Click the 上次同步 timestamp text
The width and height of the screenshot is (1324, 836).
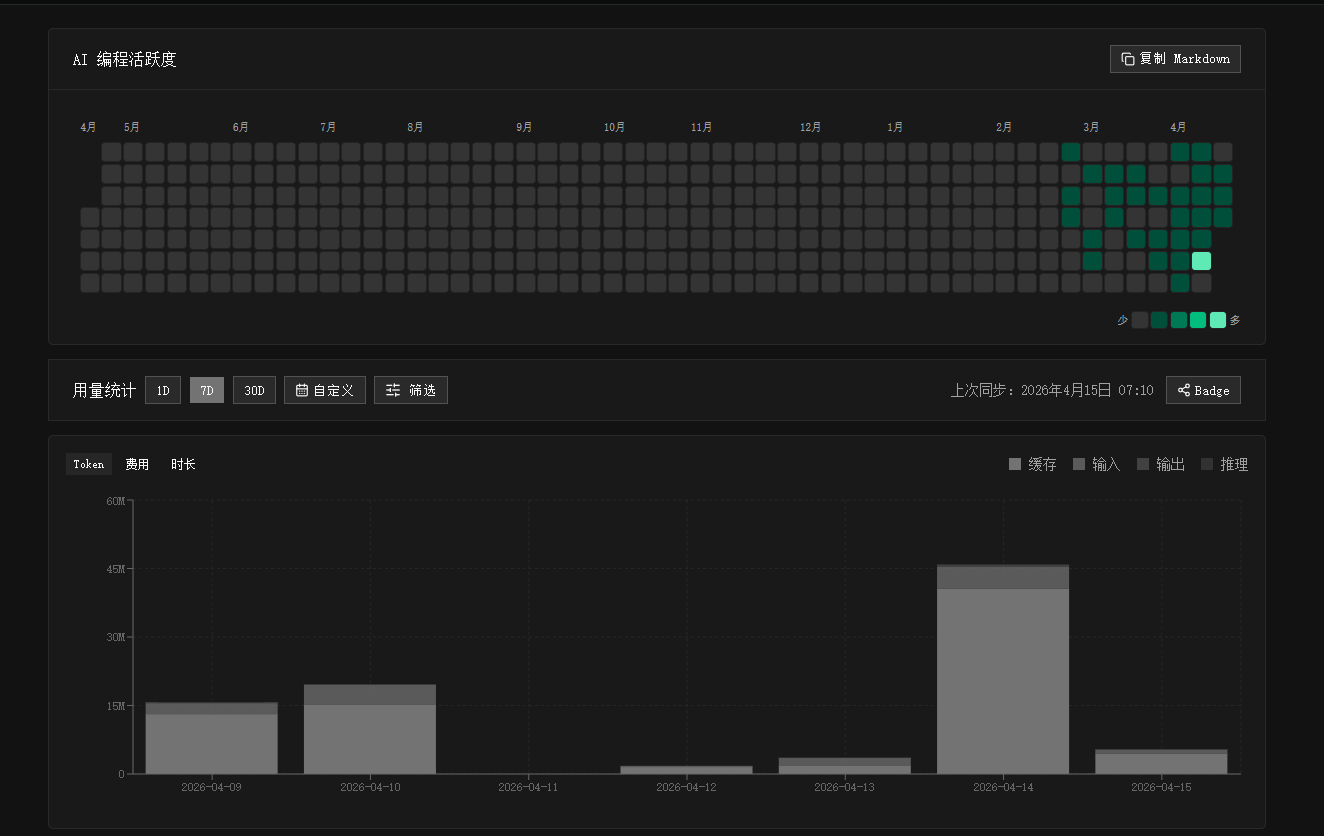(x=1052, y=390)
